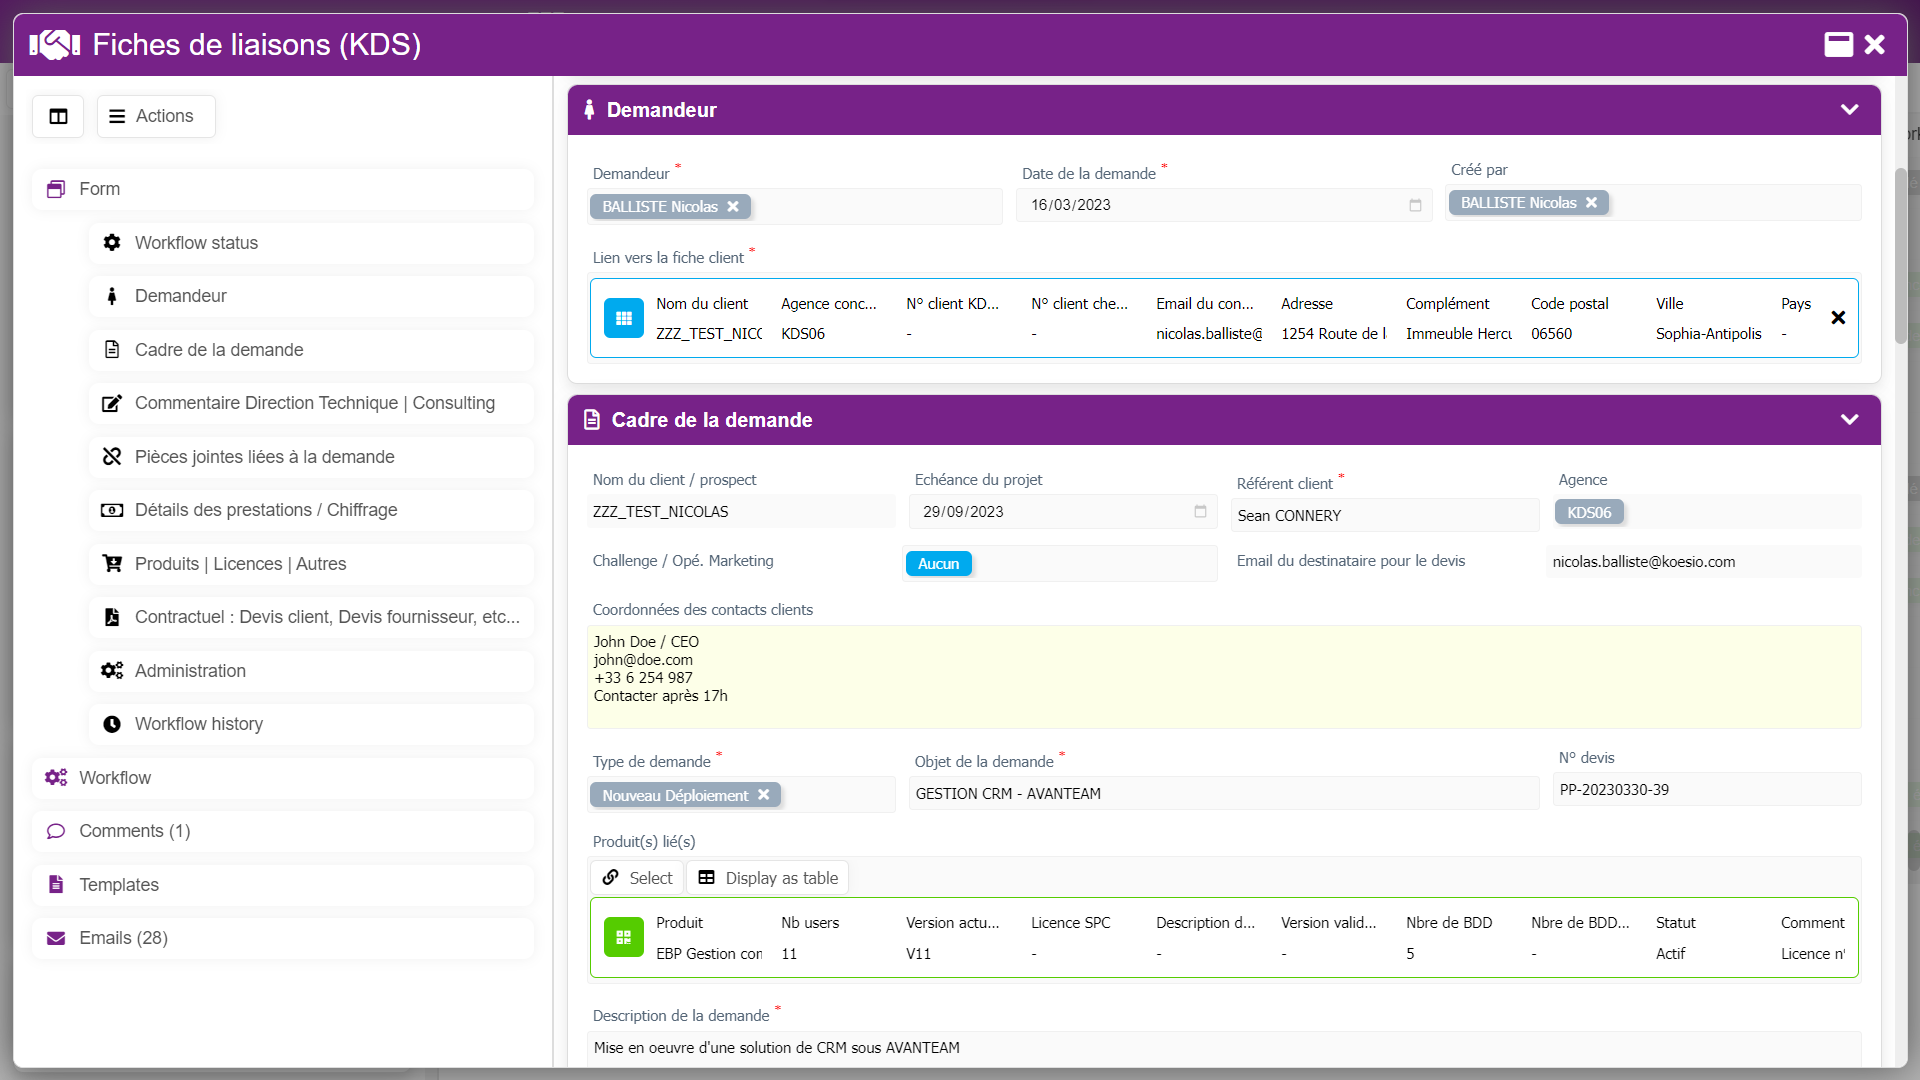This screenshot has height=1080, width=1920.
Task: Click Display as table button
Action: [768, 878]
